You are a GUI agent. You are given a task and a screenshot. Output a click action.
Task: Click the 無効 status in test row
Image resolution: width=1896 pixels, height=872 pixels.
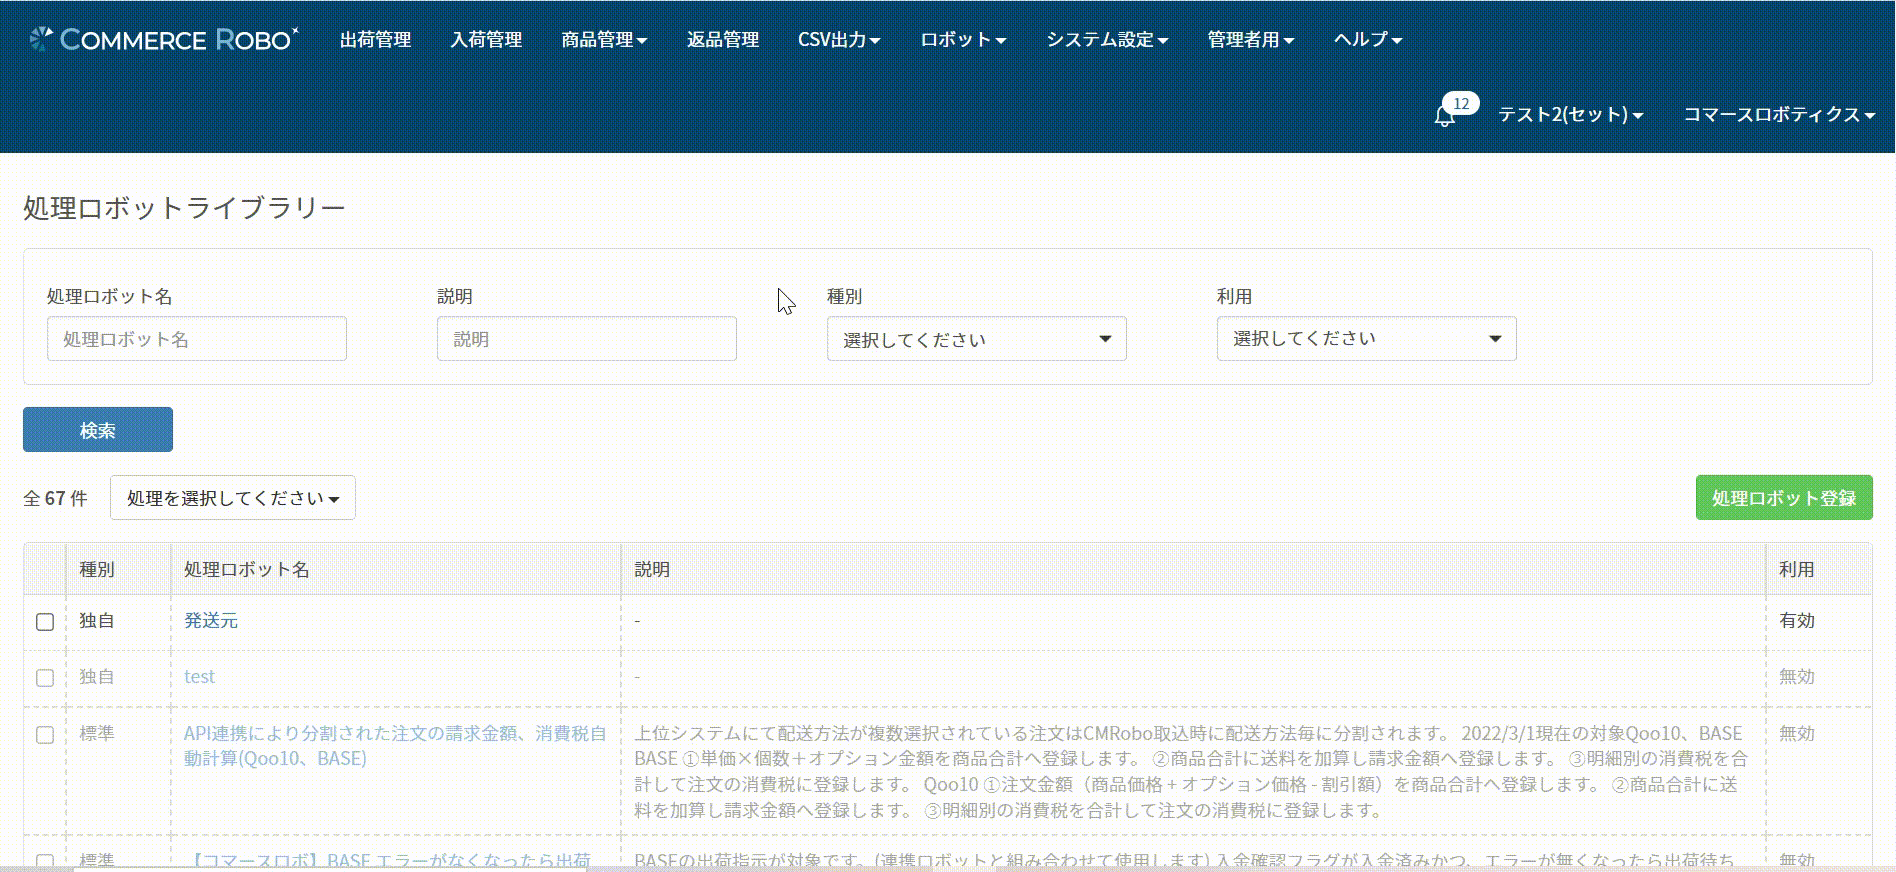(1797, 676)
